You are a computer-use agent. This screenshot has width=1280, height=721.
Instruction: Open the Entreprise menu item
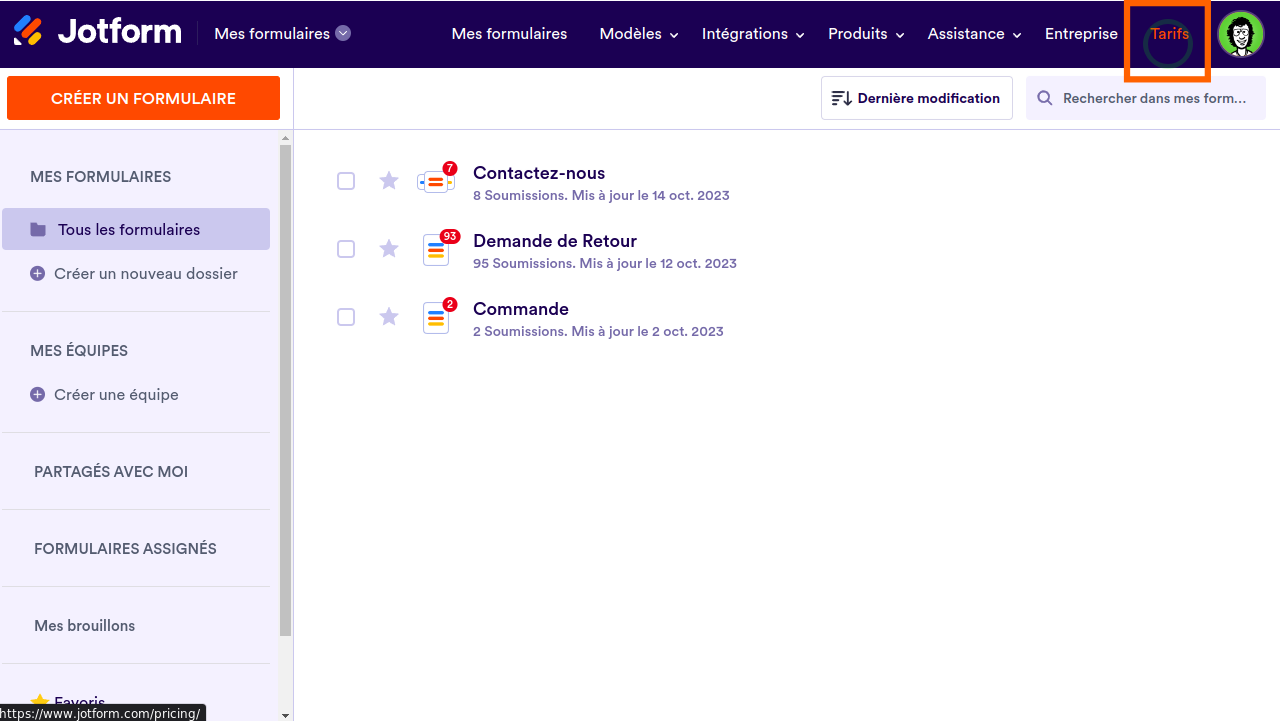pyautogui.click(x=1081, y=33)
